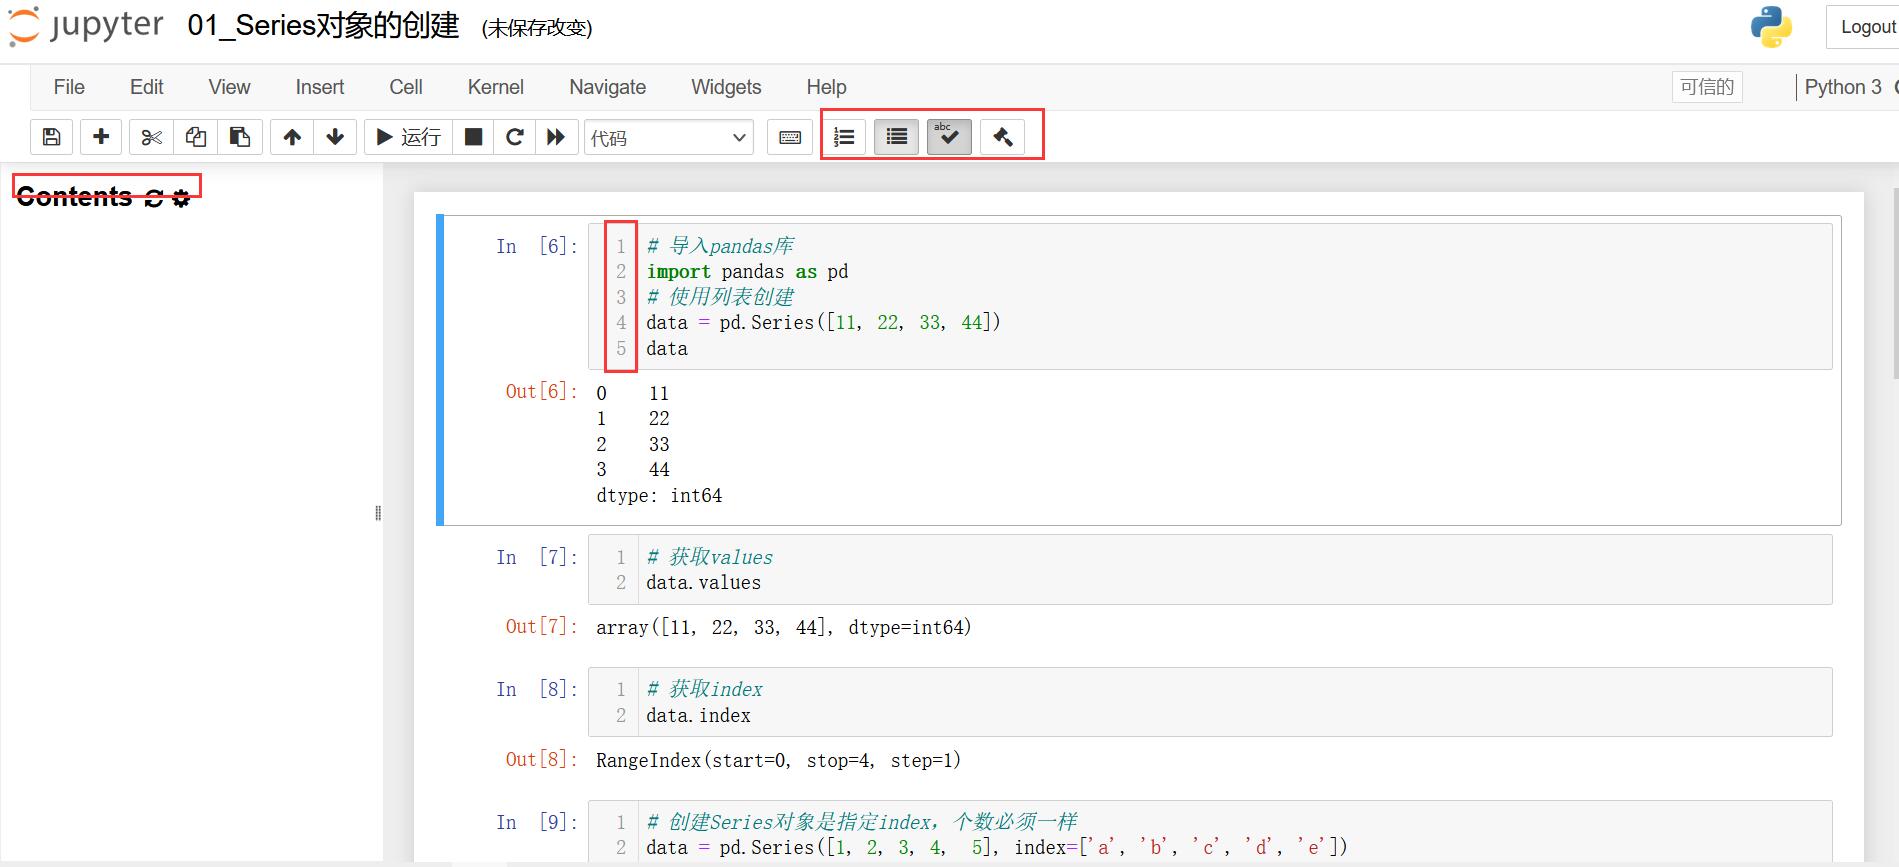The image size is (1899, 867).
Task: Click the Python logo icon
Action: pyautogui.click(x=1771, y=27)
